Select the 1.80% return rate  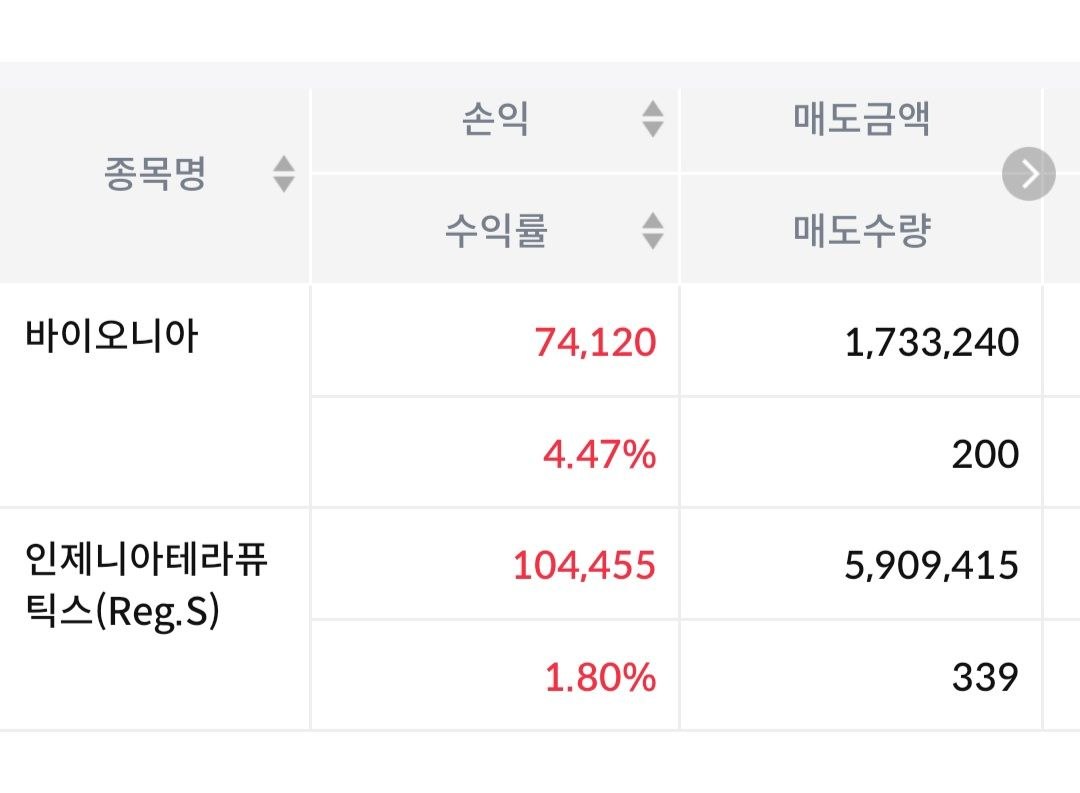(x=600, y=677)
